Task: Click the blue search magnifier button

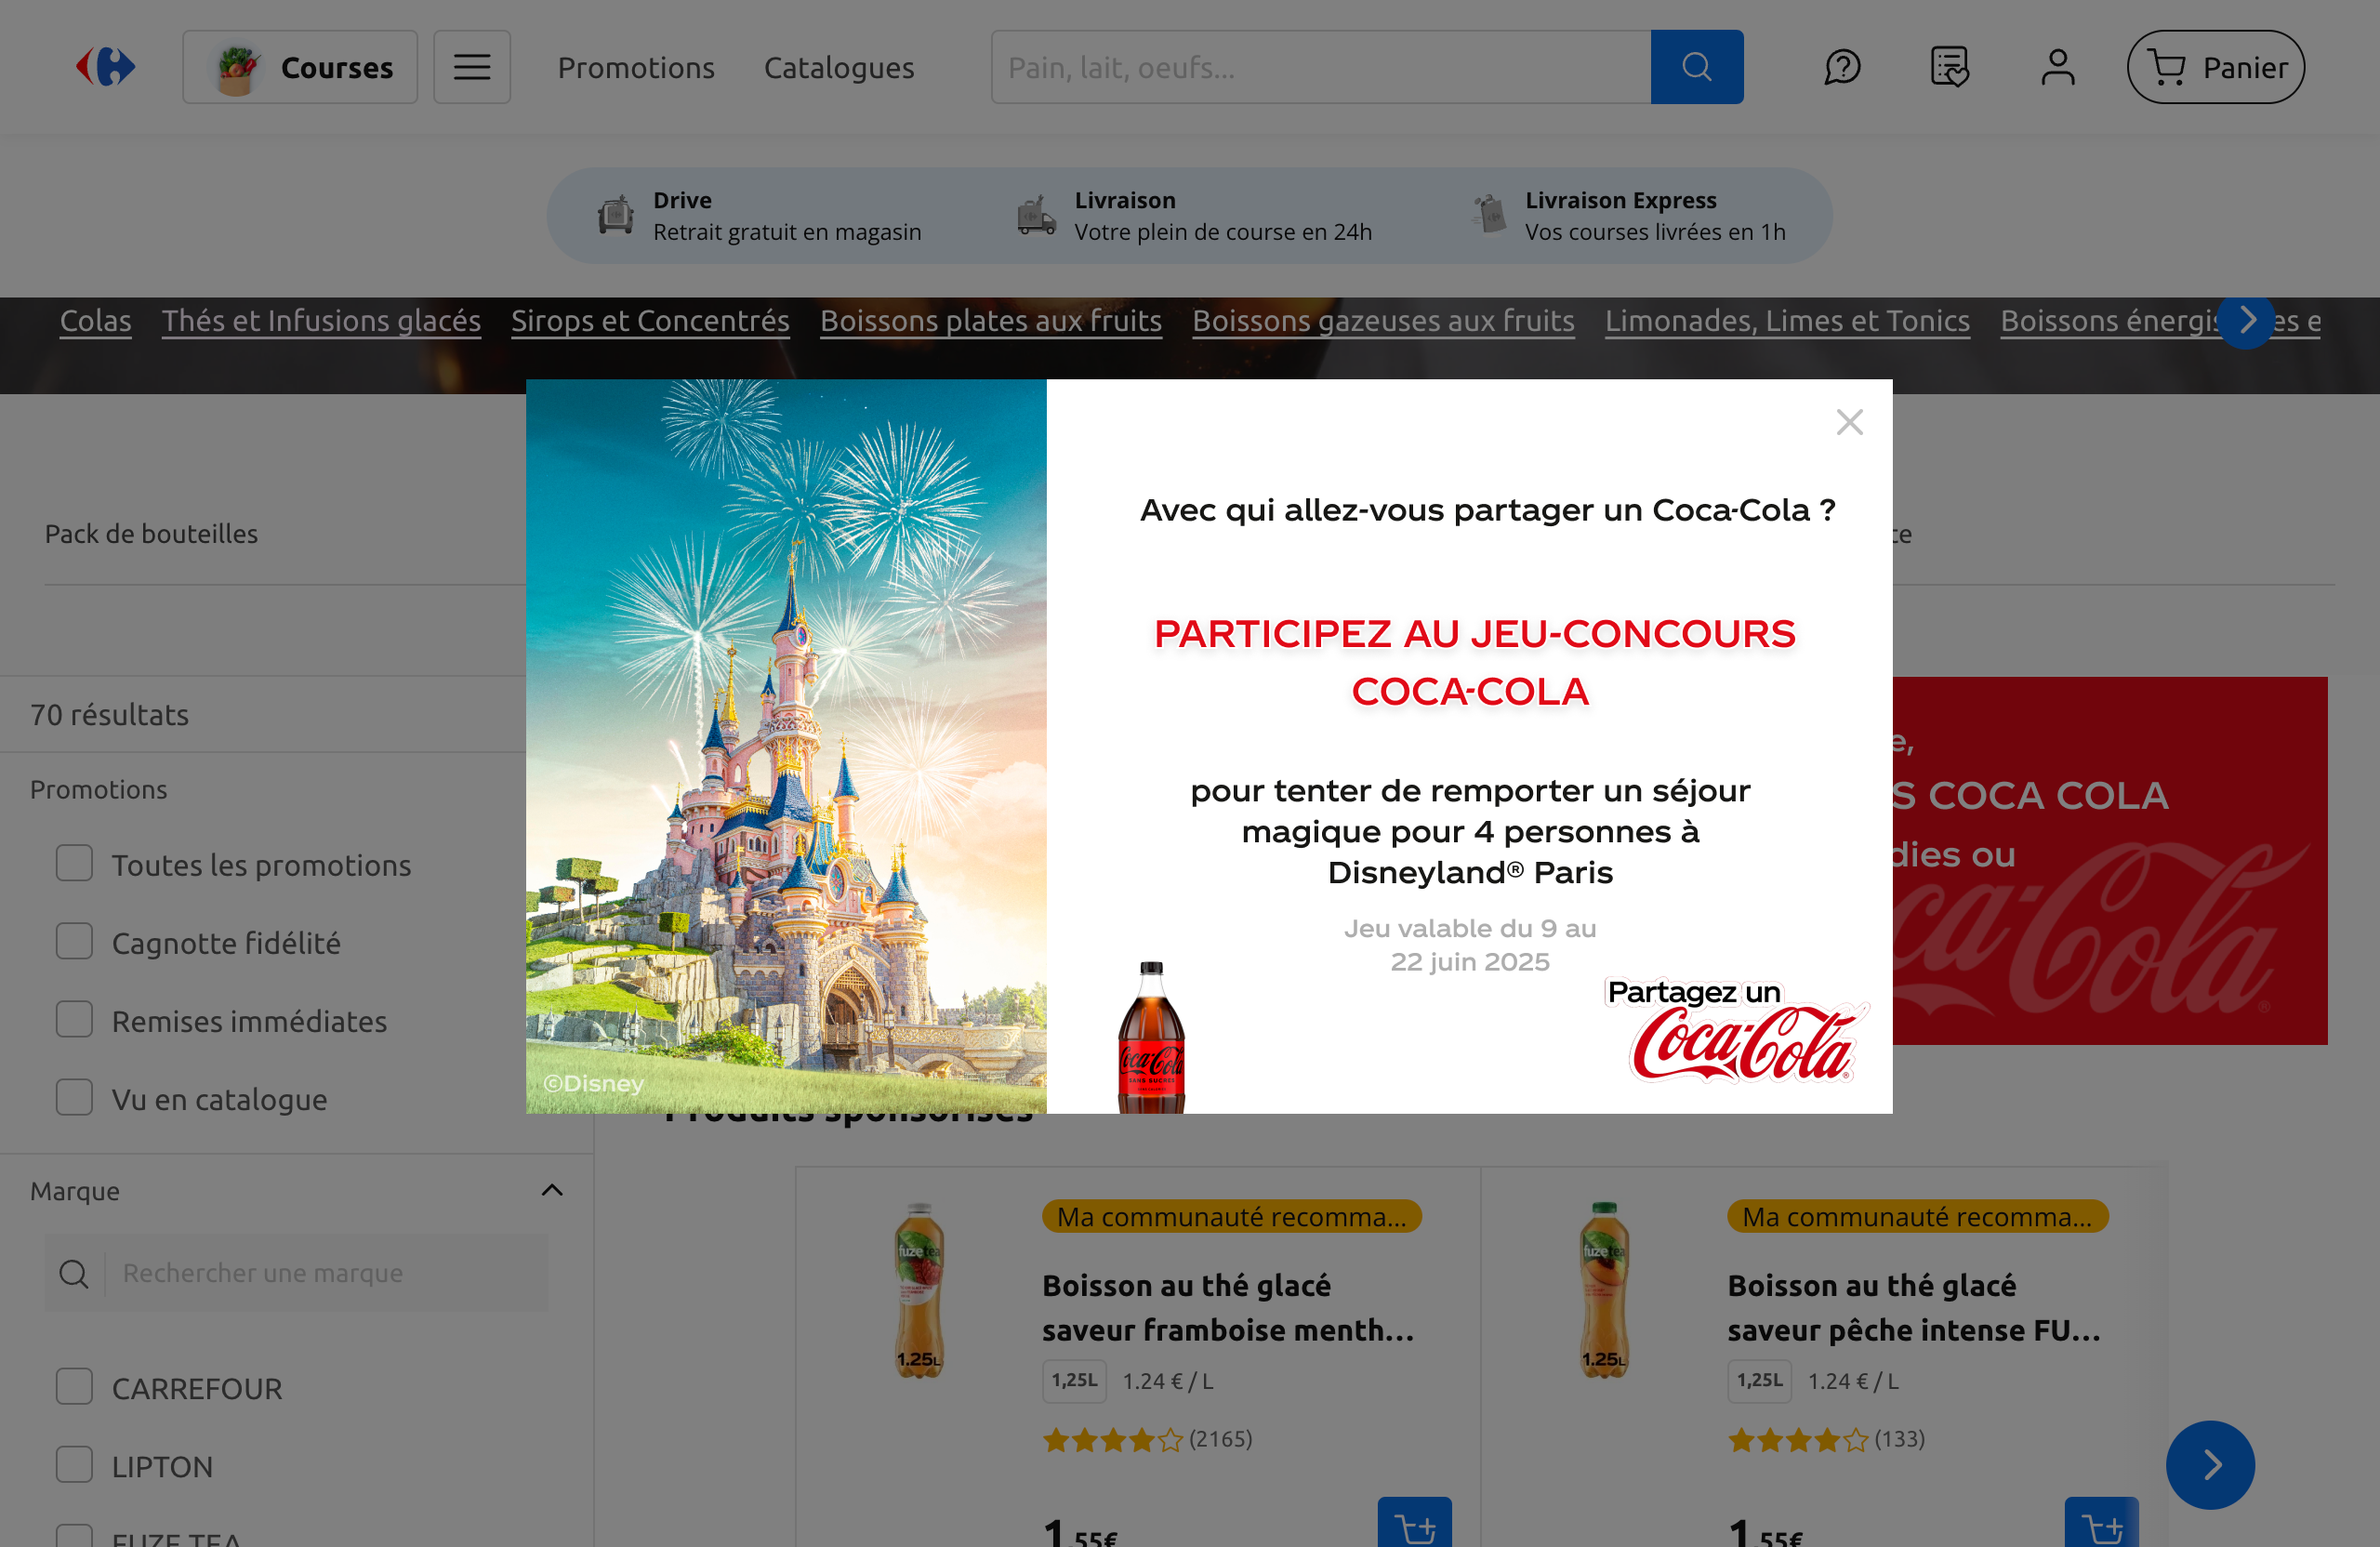Action: pos(1696,67)
